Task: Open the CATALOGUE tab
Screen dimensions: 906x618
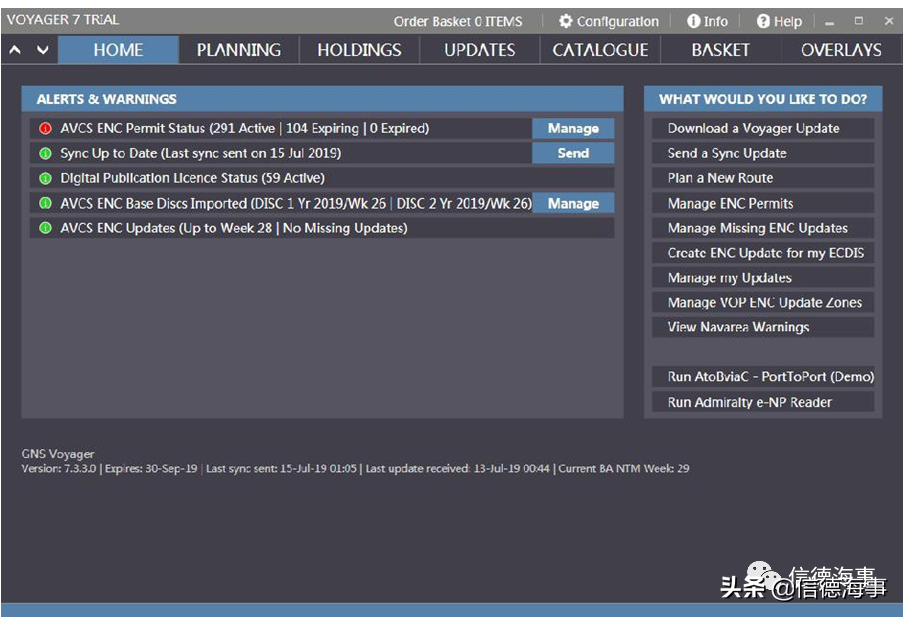Action: pyautogui.click(x=600, y=50)
